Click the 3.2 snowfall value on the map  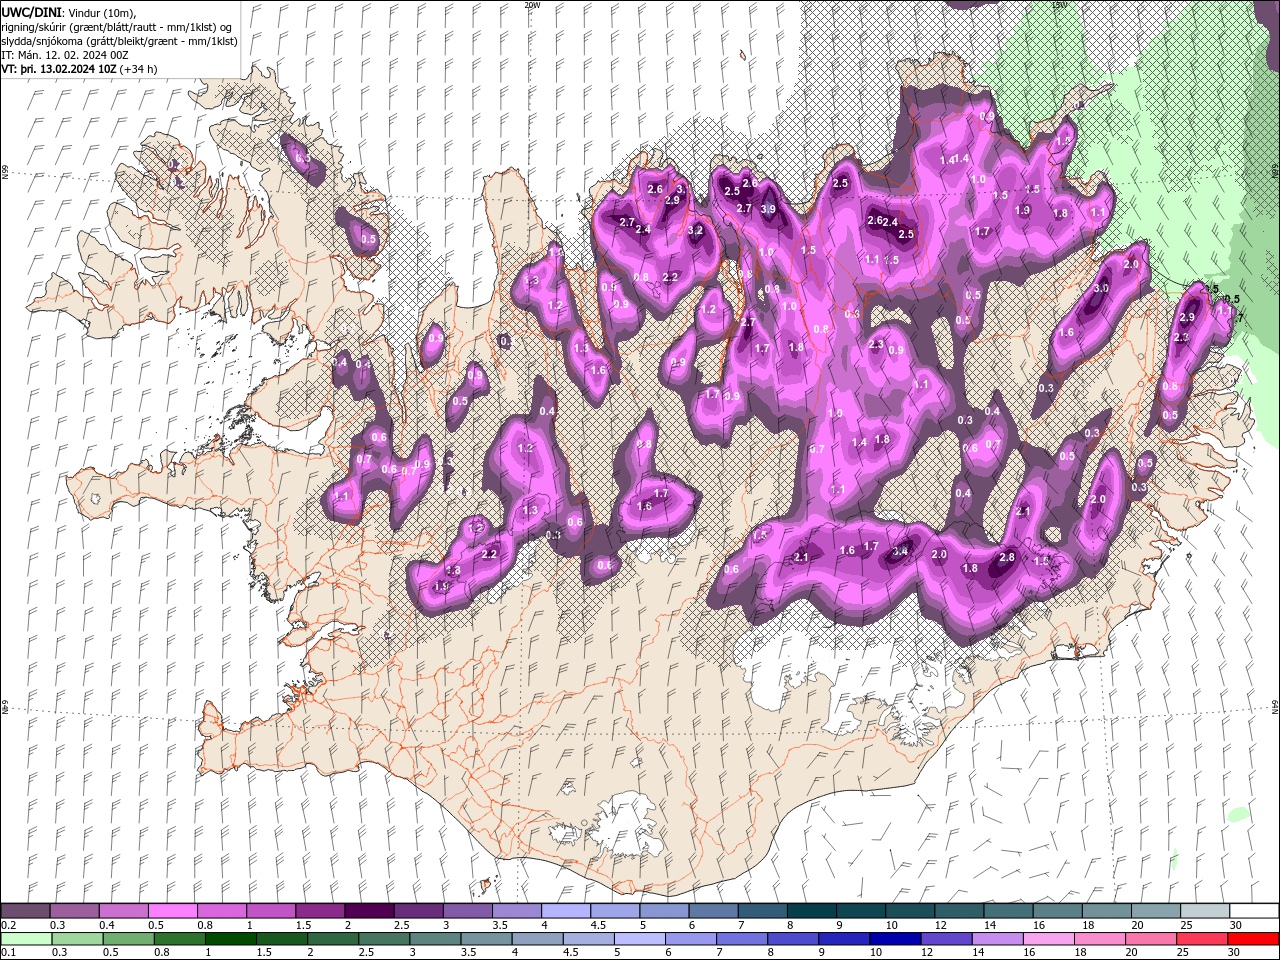coord(696,230)
